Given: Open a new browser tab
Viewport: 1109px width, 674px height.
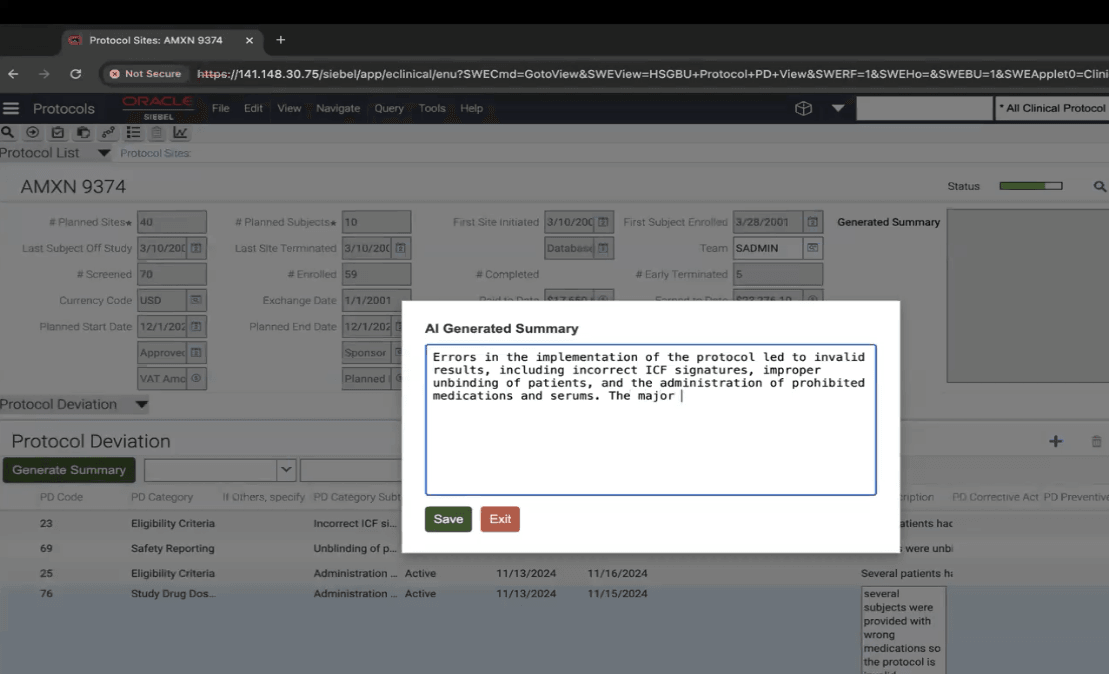Looking at the screenshot, I should tap(281, 40).
